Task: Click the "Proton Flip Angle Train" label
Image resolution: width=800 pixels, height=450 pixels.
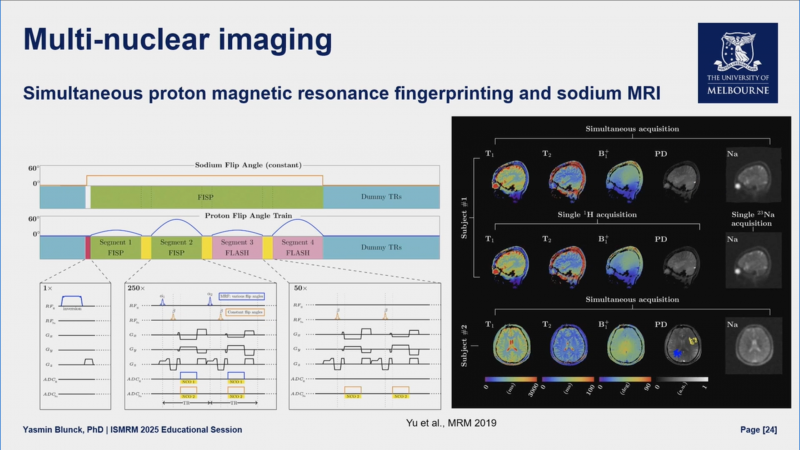Action: (x=248, y=215)
